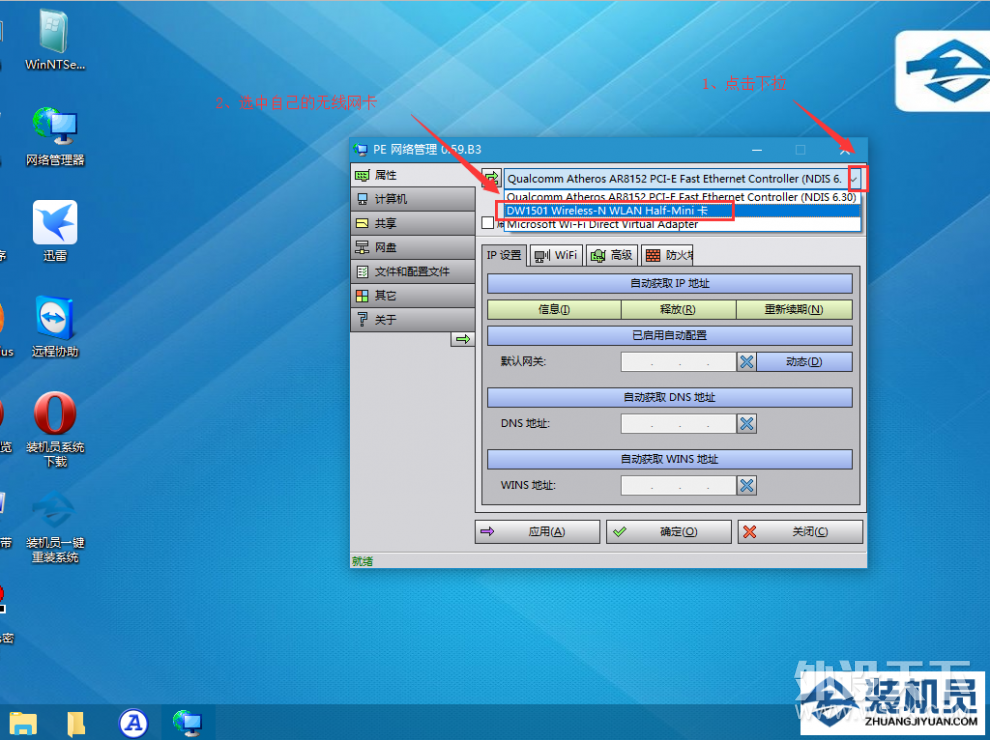Click 自动获取 IP 地址 button
Image resolution: width=990 pixels, height=740 pixels.
(670, 283)
